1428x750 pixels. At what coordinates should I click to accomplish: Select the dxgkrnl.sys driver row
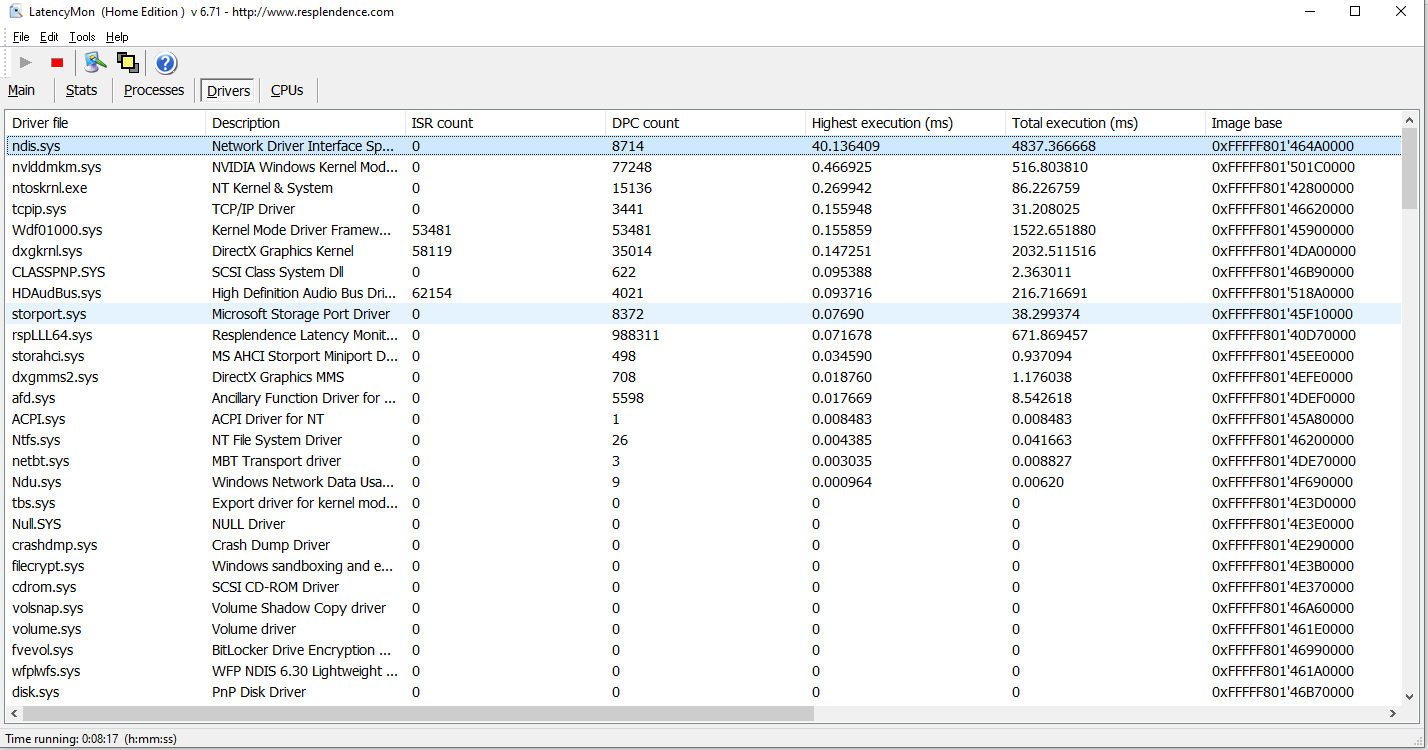coord(47,251)
